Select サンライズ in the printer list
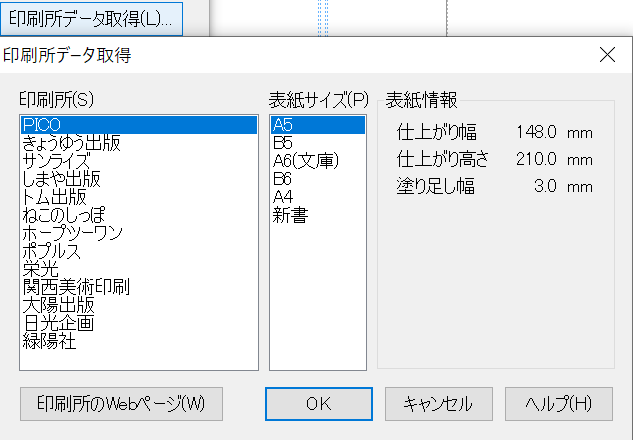The width and height of the screenshot is (633, 440). tap(139, 161)
